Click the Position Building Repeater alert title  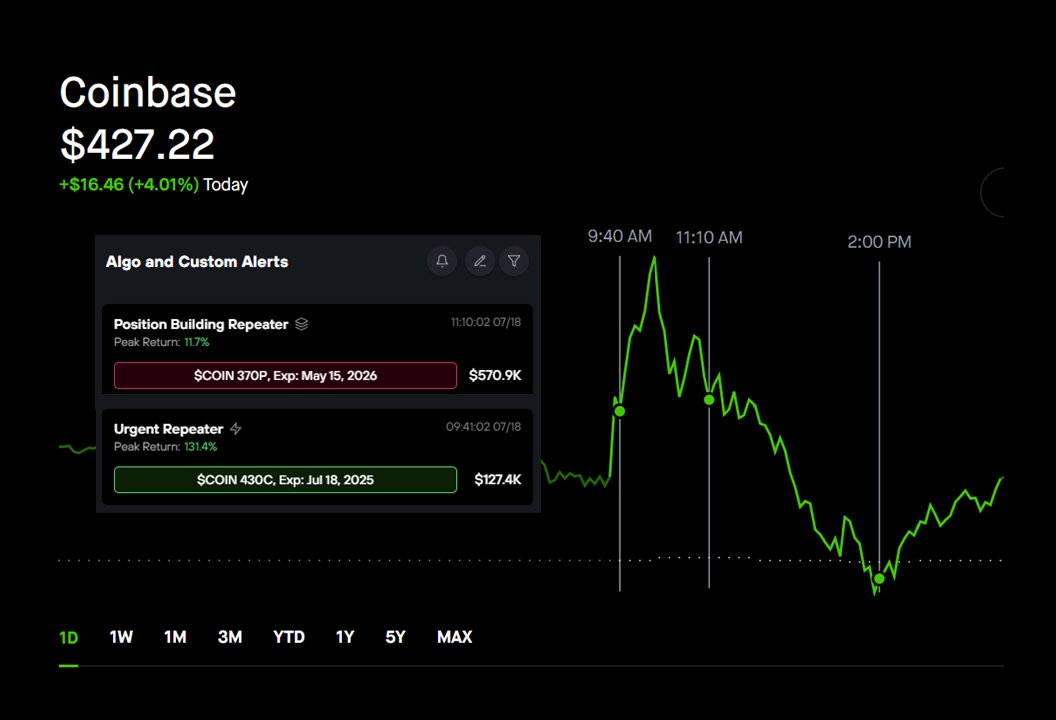[201, 324]
